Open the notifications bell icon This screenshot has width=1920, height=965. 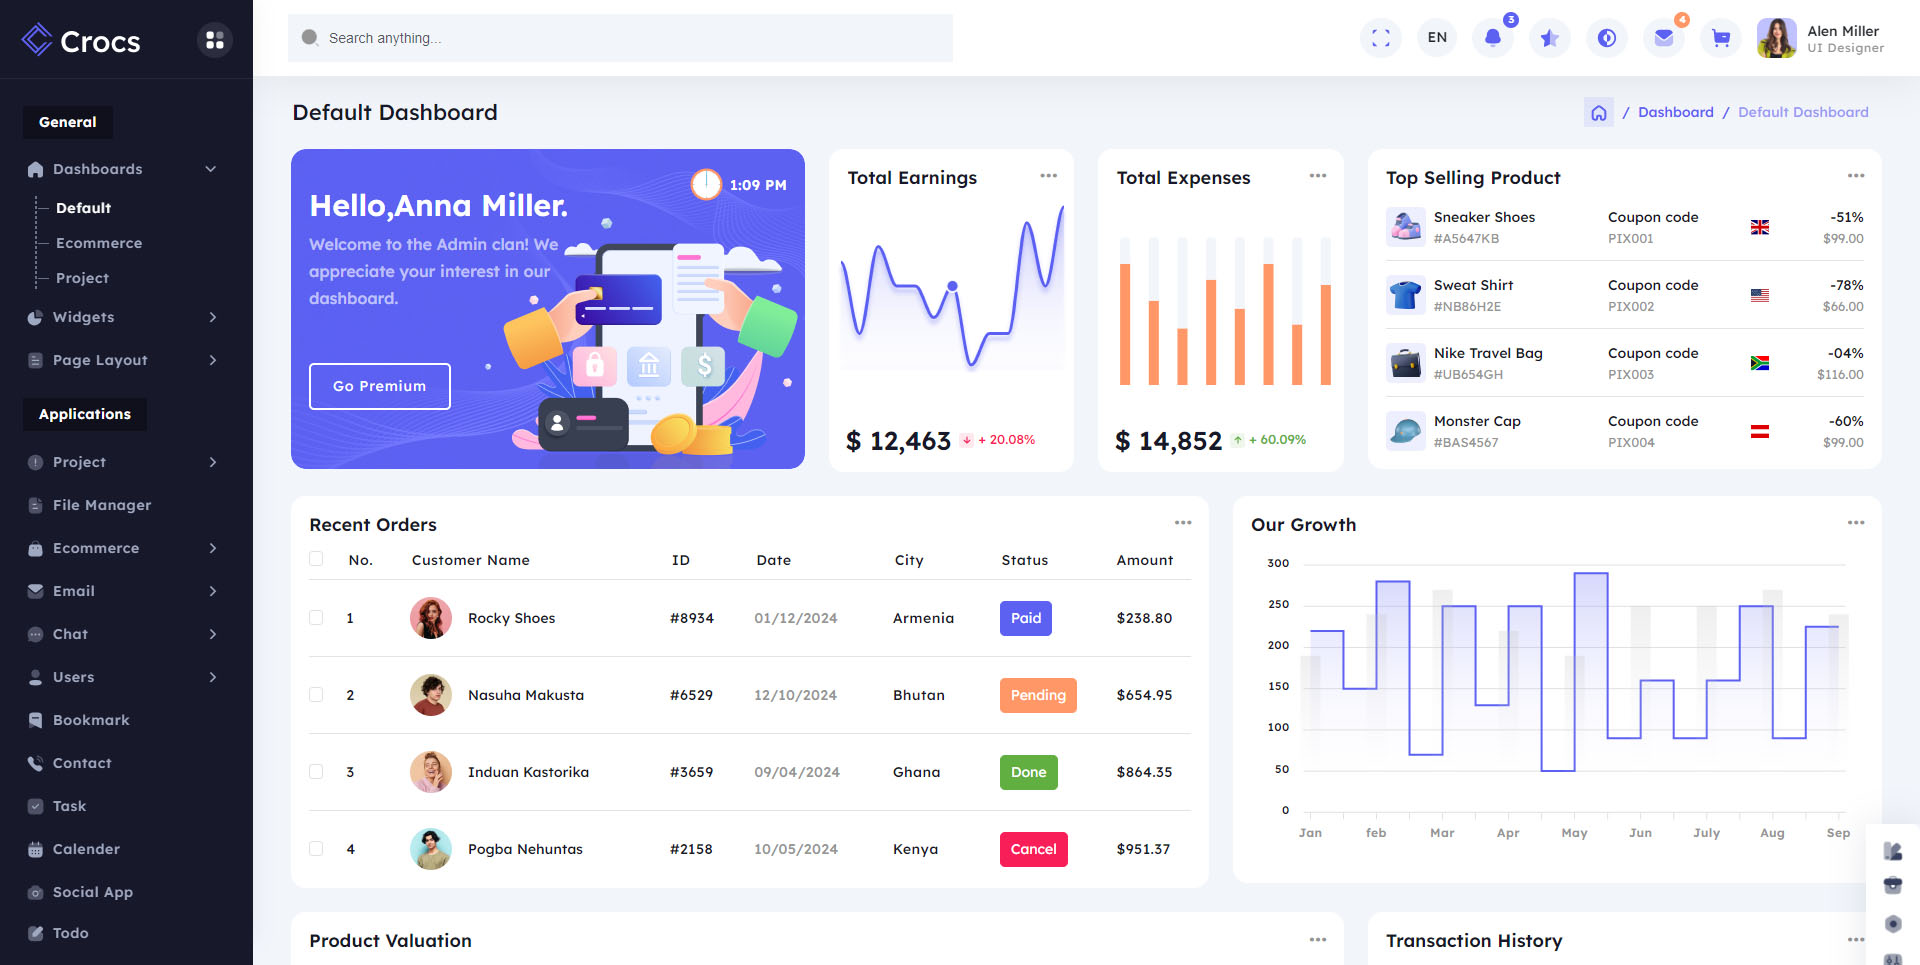[1492, 38]
